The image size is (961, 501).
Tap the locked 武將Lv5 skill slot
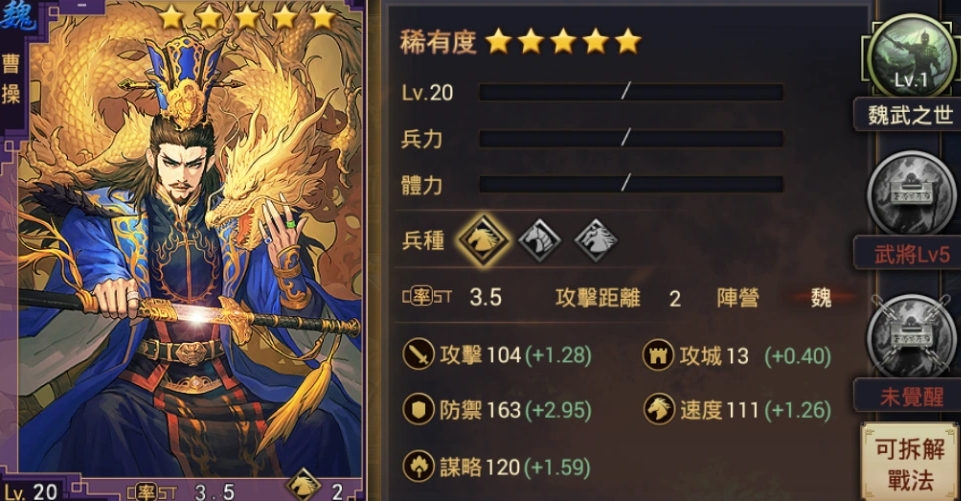coord(912,193)
